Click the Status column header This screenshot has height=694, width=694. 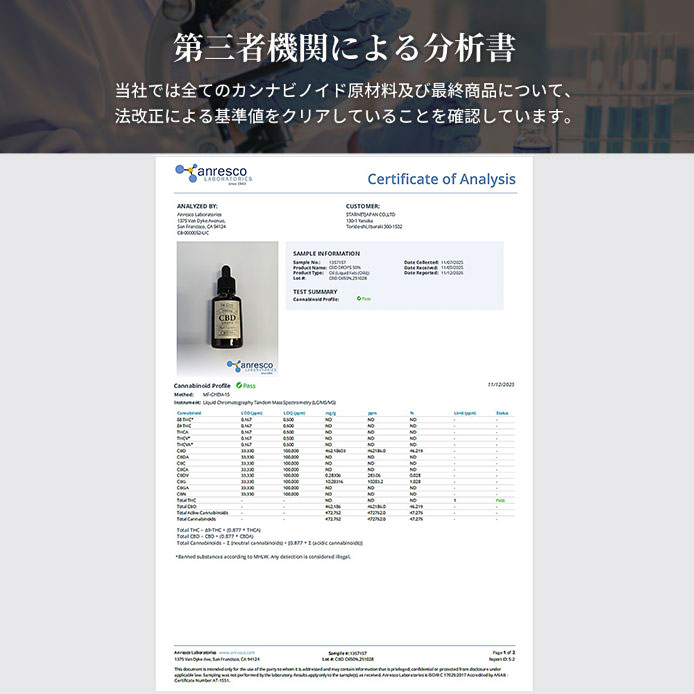click(502, 413)
